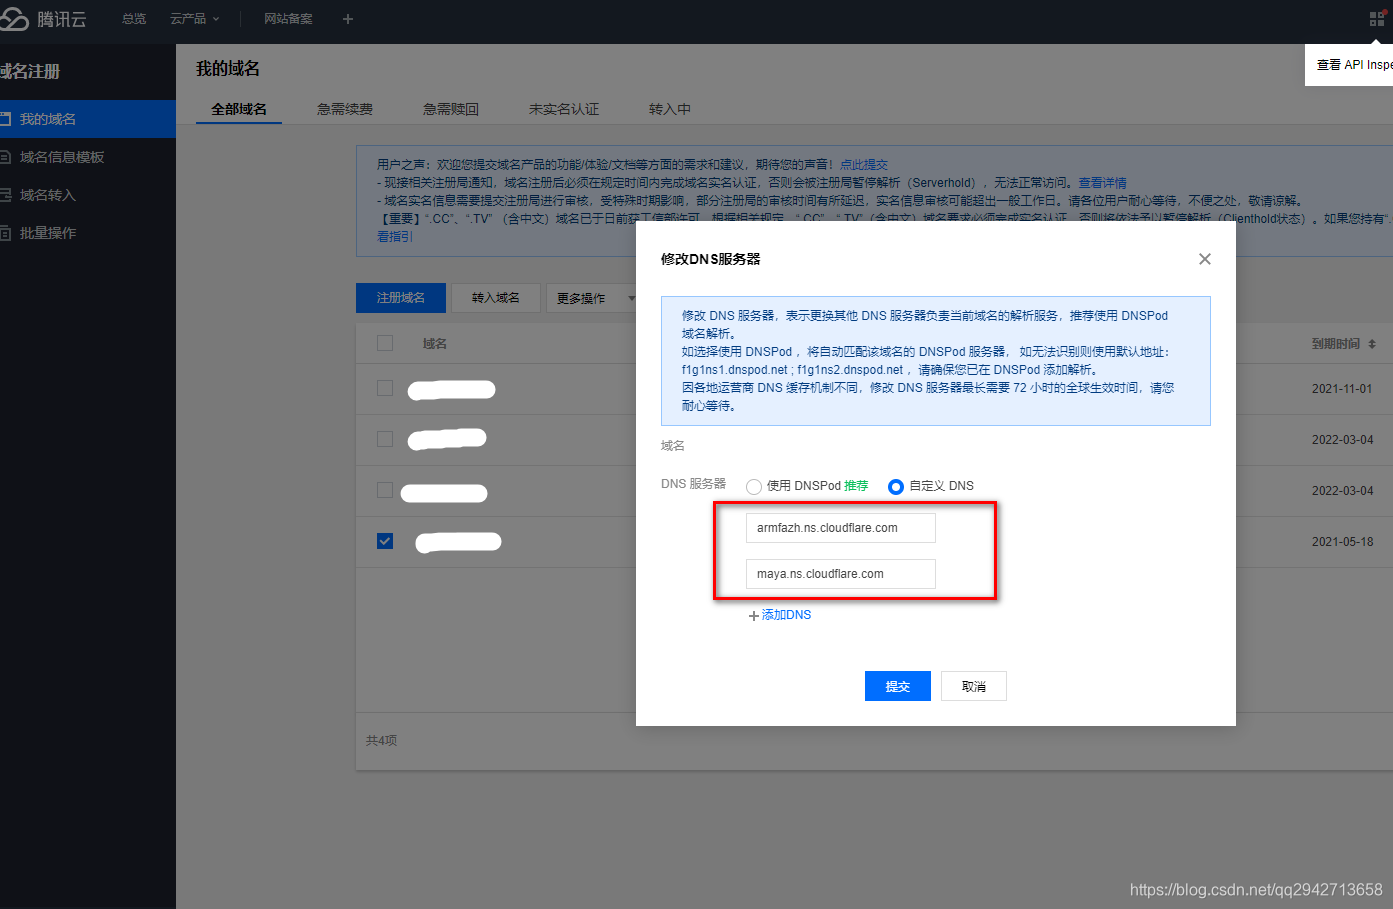Click the 批量操作 sidebar icon

[x=5, y=233]
